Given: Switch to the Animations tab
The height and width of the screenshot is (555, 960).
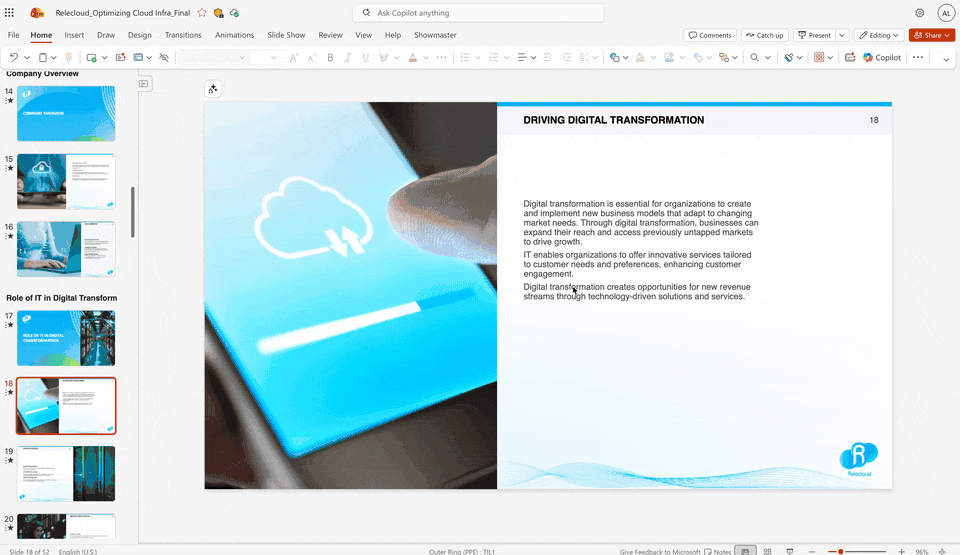Looking at the screenshot, I should 234,35.
